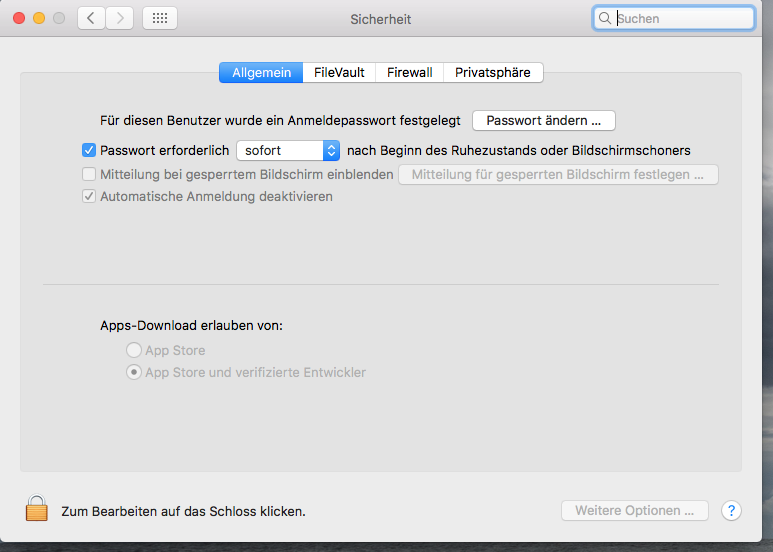Click 'Mitteilung für gesperrten Bildschirm festlegen ...' button
The image size is (773, 552).
click(x=558, y=175)
